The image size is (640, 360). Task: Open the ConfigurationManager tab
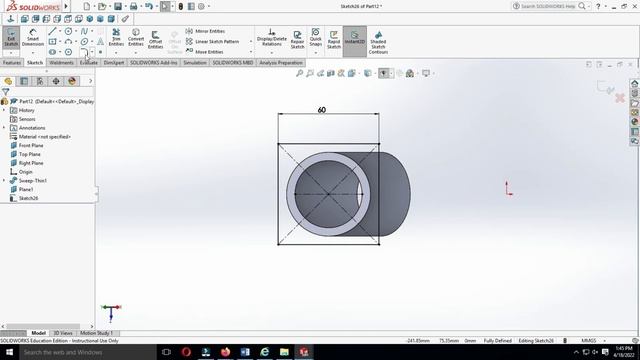point(40,81)
